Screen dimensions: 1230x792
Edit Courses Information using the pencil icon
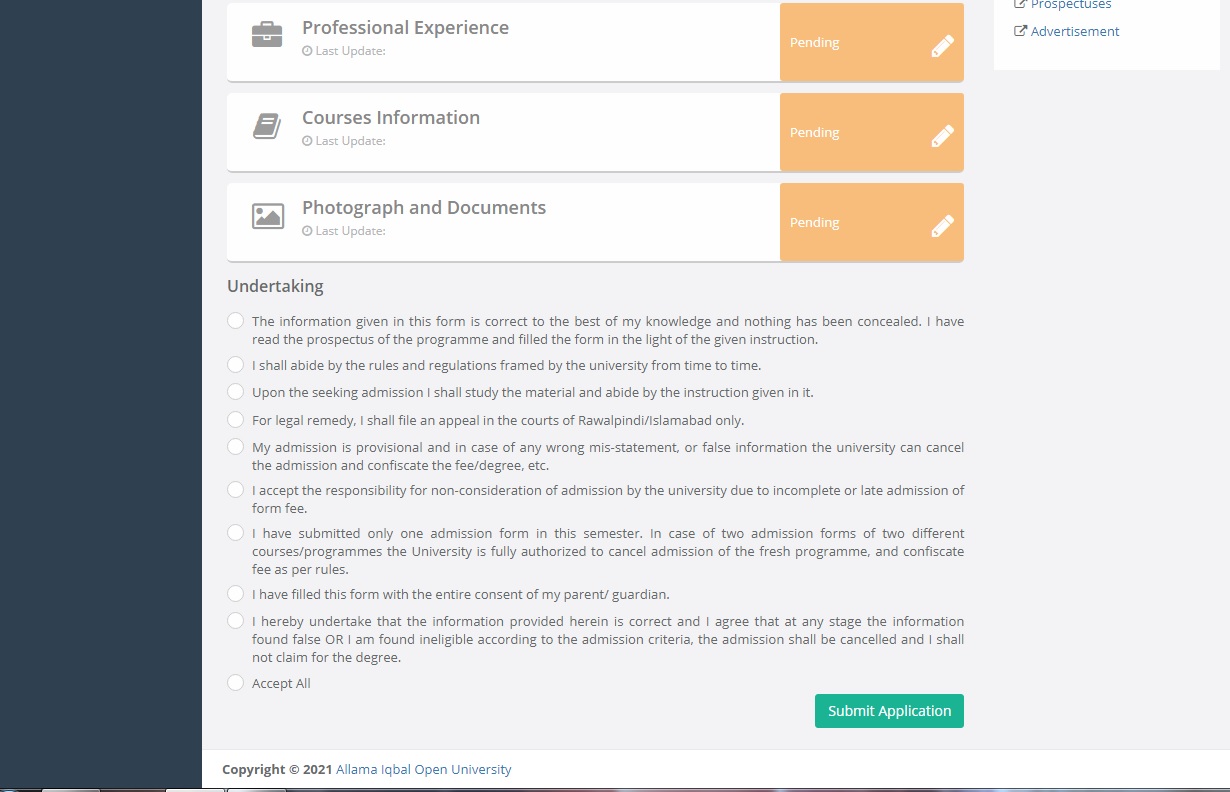point(942,136)
